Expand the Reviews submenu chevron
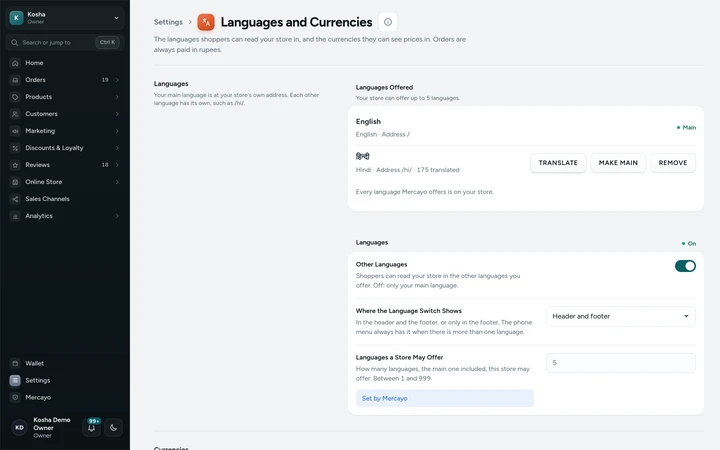This screenshot has height=450, width=720. point(117,165)
